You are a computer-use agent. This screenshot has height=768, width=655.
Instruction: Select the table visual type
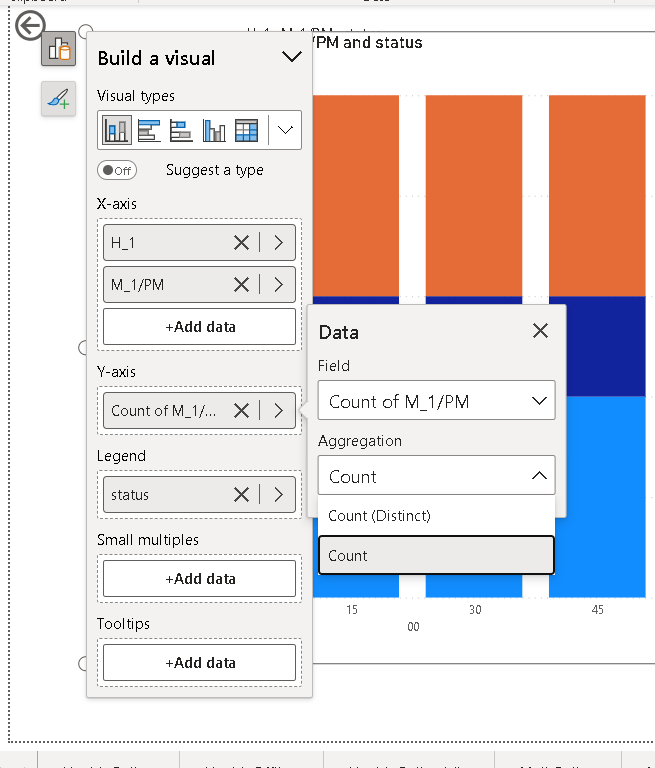[x=246, y=130]
